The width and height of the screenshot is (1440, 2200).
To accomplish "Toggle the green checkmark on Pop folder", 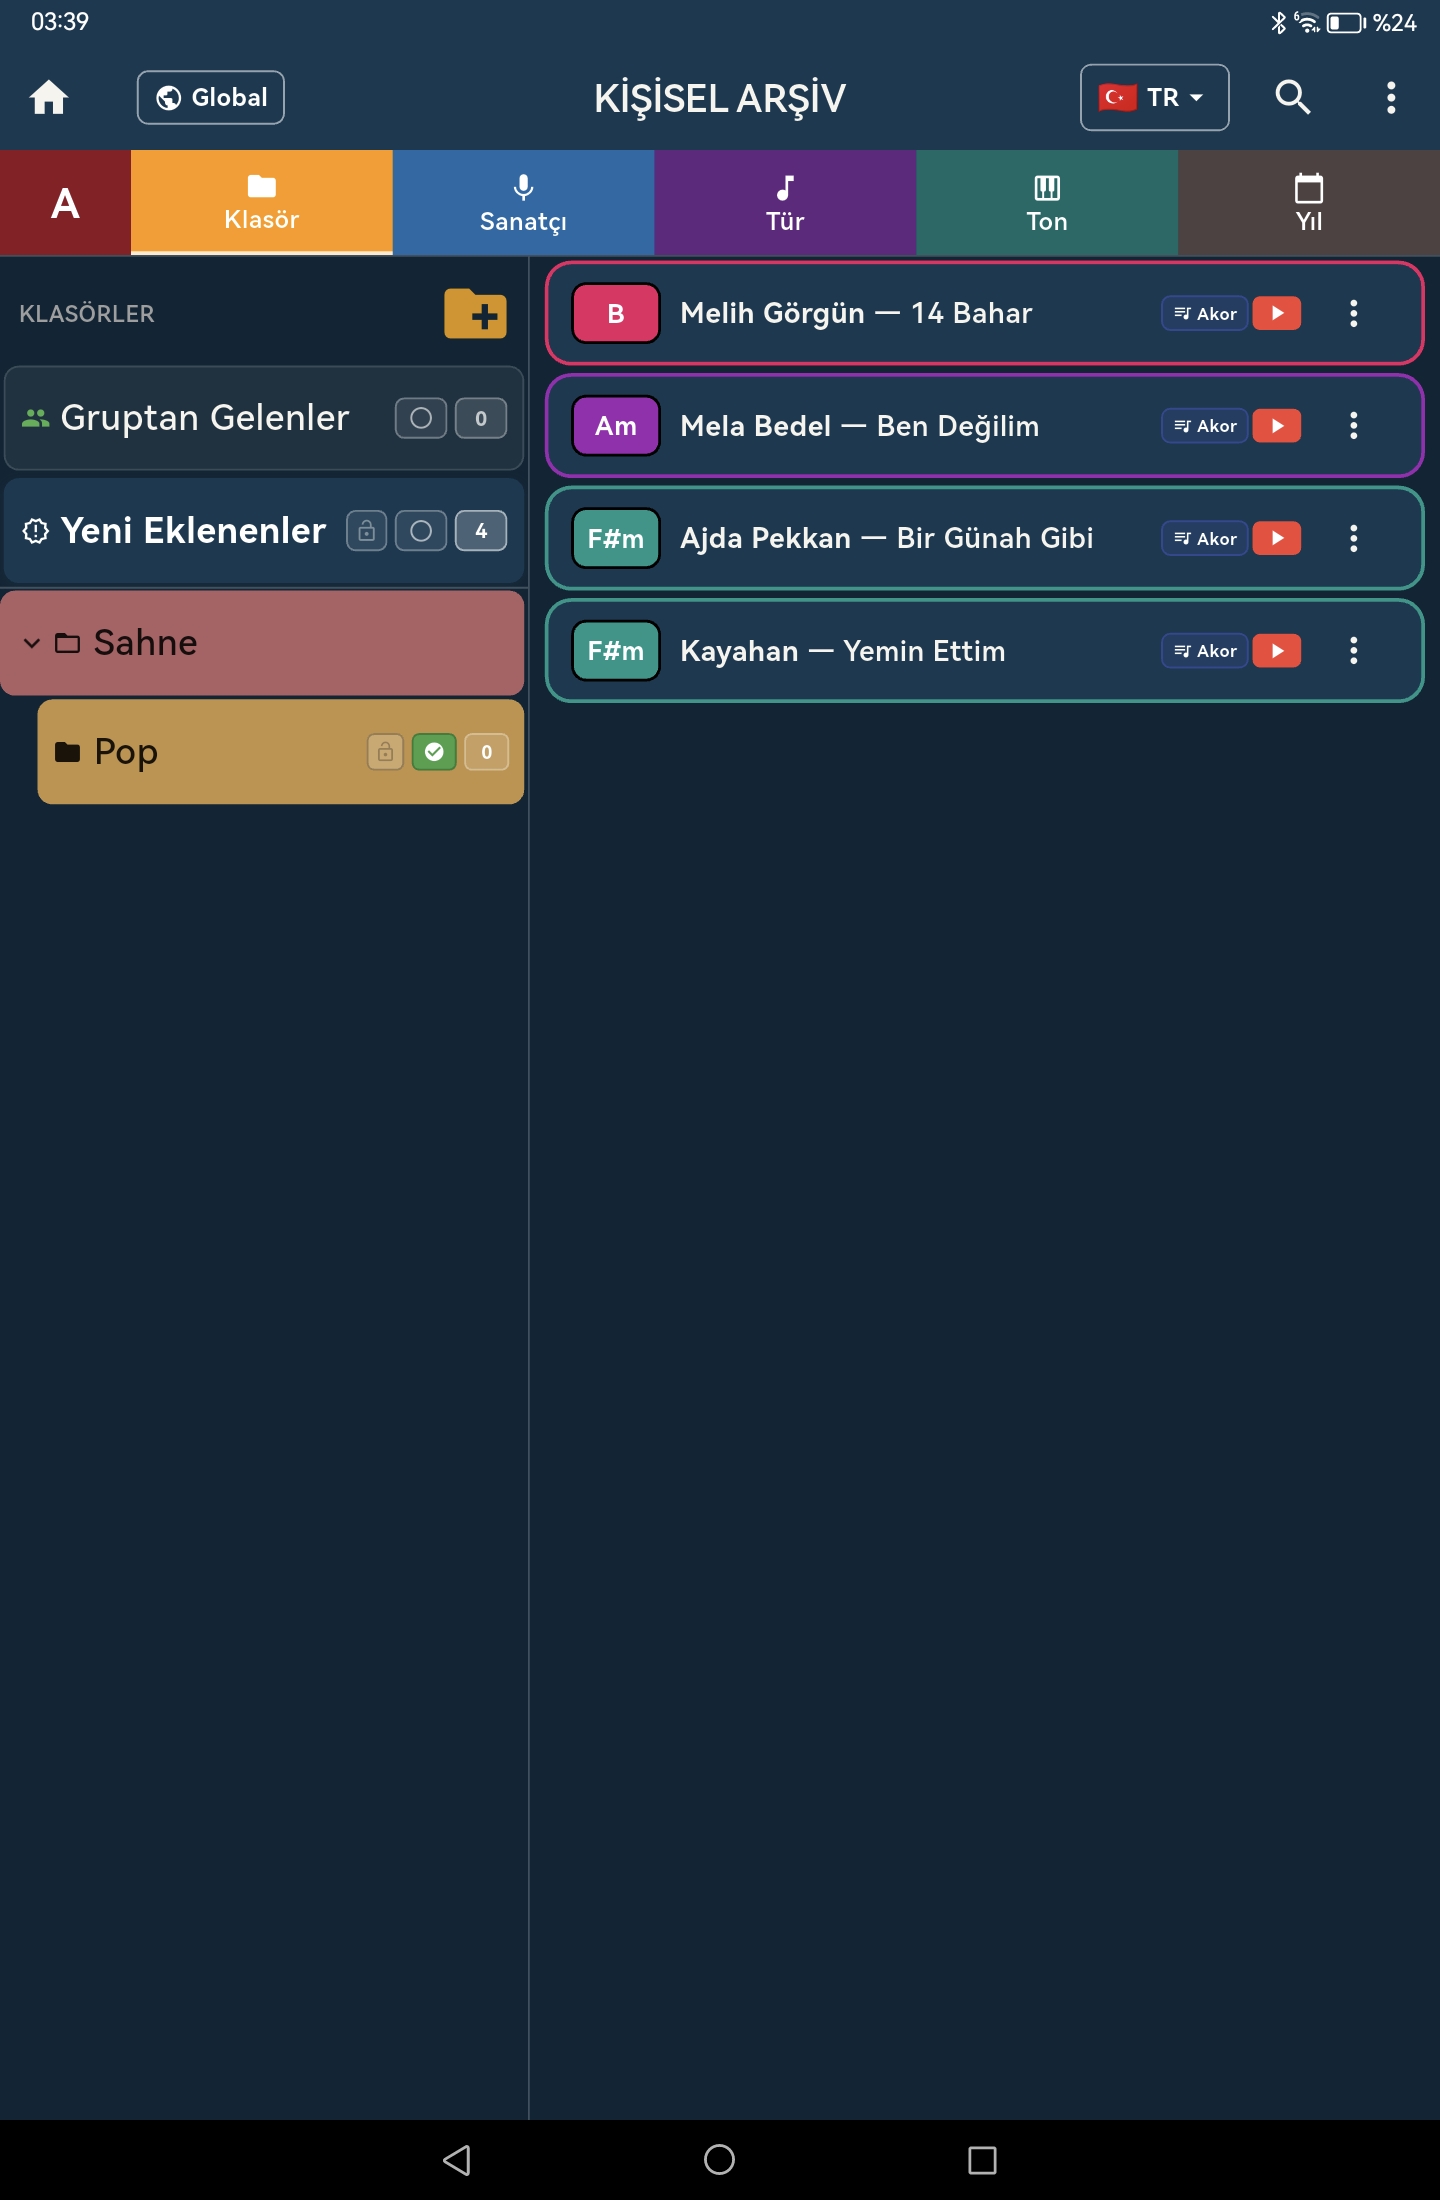I will tap(434, 752).
